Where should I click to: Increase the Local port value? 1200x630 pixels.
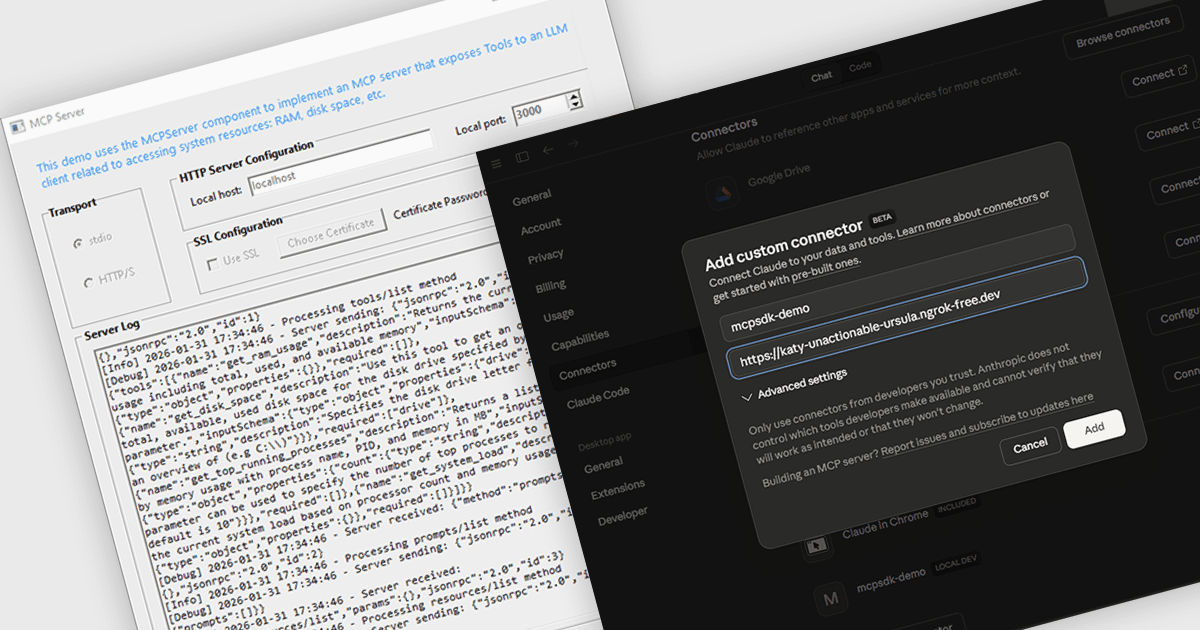coord(573,96)
